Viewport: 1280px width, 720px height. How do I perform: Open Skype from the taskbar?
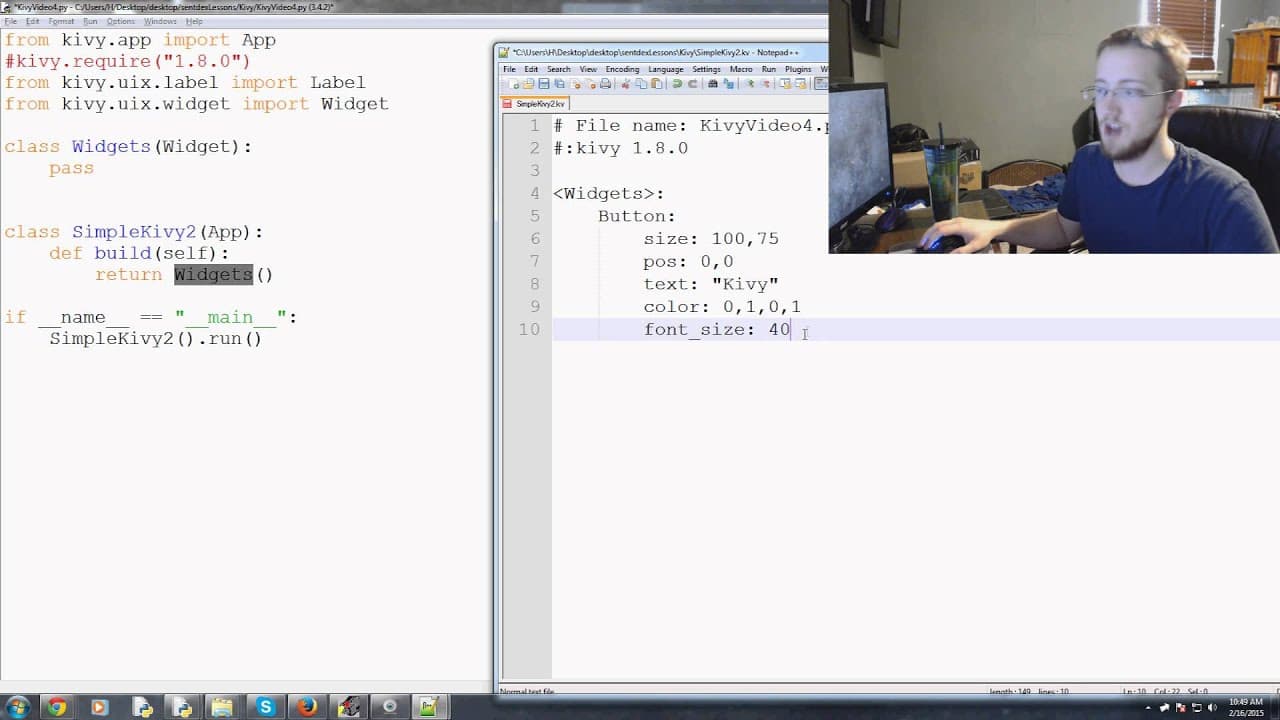tap(265, 707)
